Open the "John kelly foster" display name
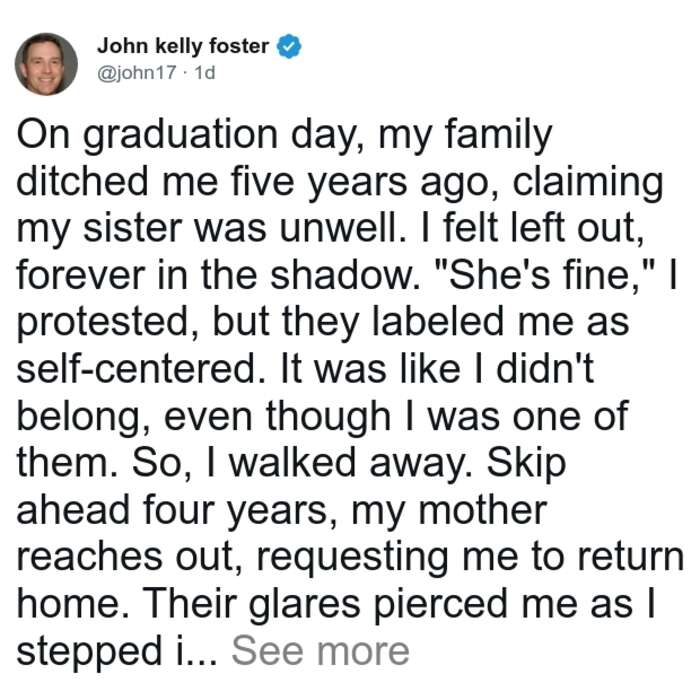The image size is (700, 700). (183, 46)
